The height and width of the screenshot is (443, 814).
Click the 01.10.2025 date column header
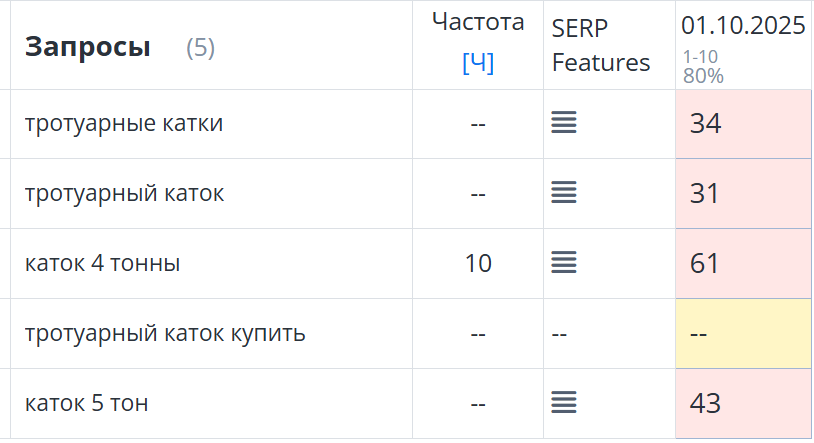point(743,26)
